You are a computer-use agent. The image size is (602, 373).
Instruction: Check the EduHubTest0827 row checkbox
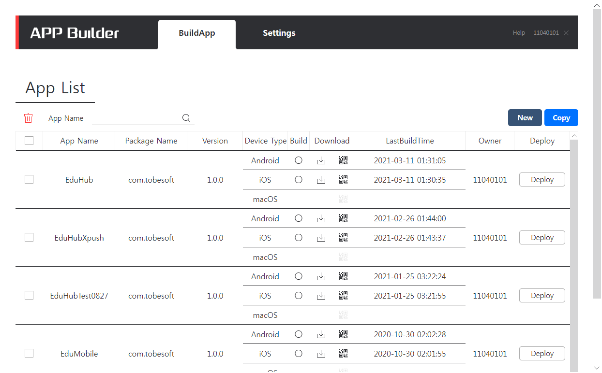pyautogui.click(x=29, y=295)
